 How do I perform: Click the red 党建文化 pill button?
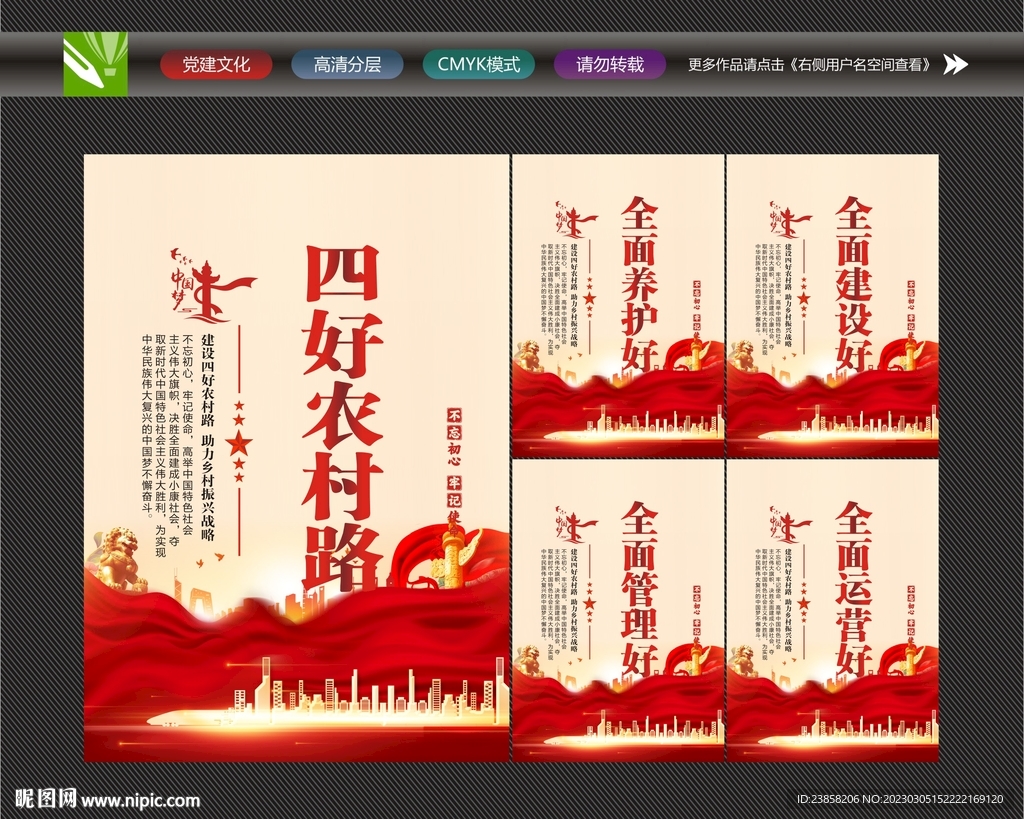(216, 65)
